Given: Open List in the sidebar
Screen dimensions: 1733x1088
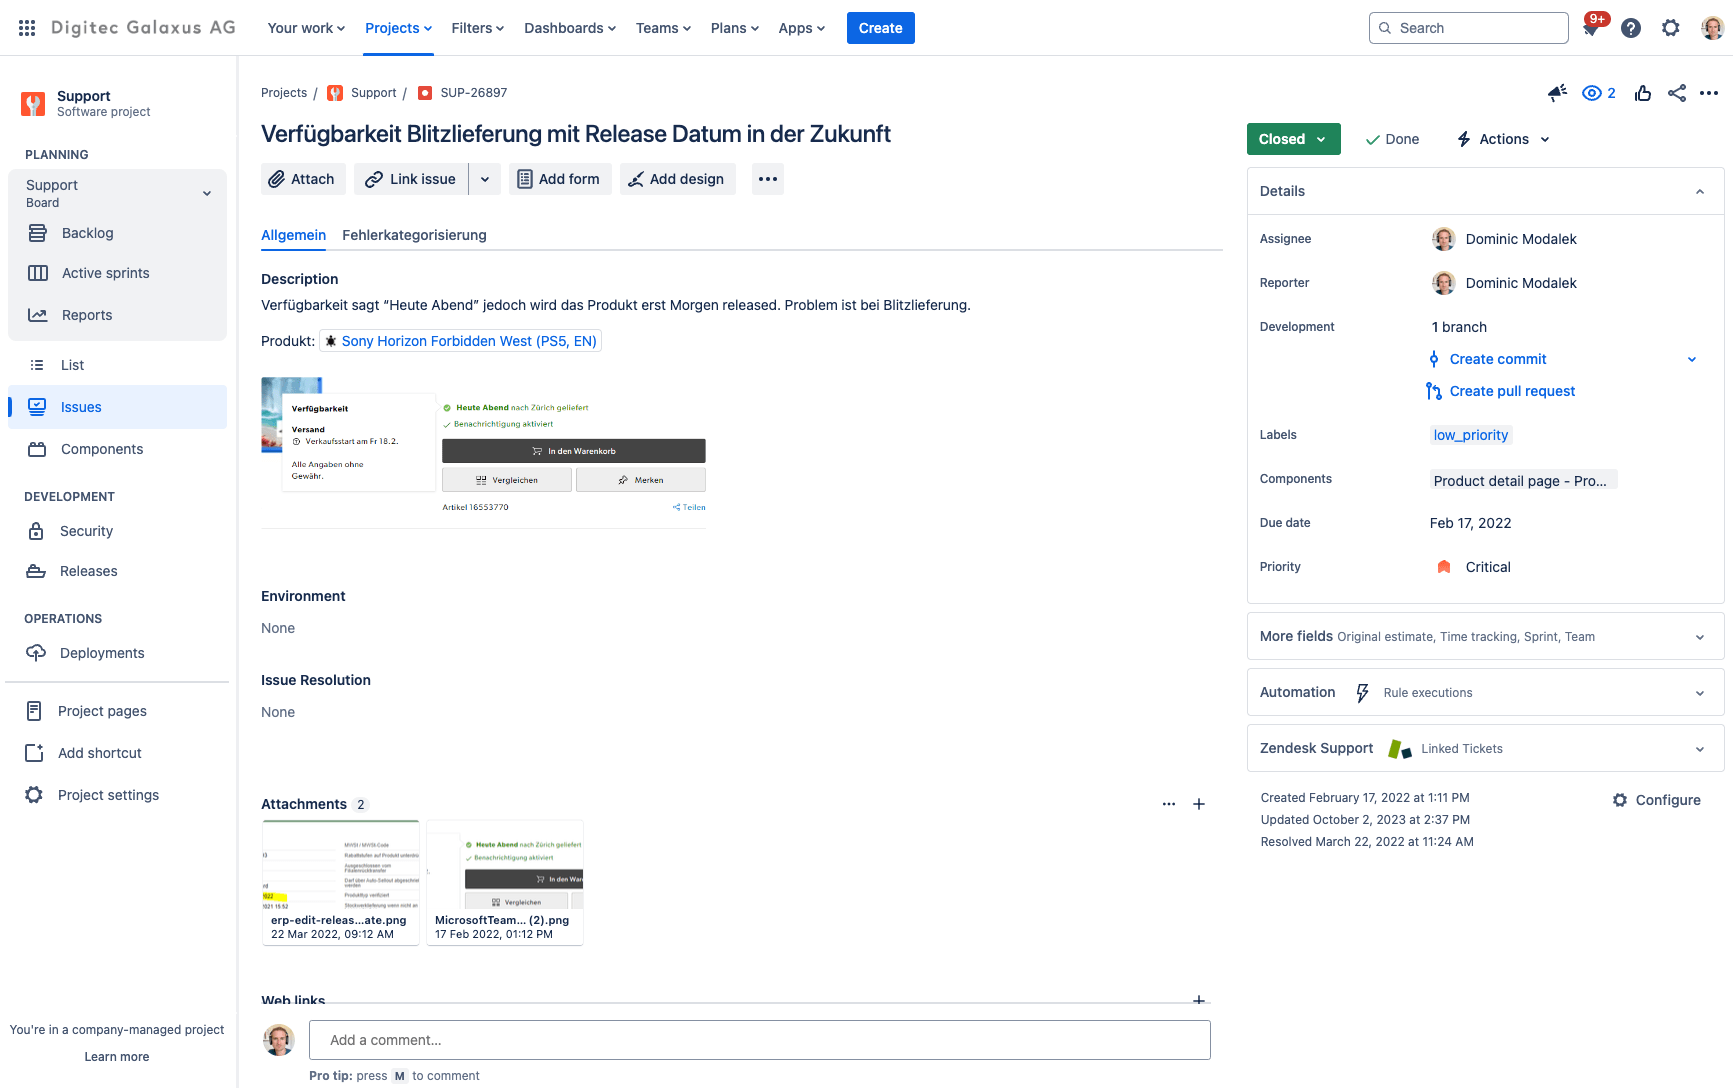Looking at the screenshot, I should pos(117,365).
